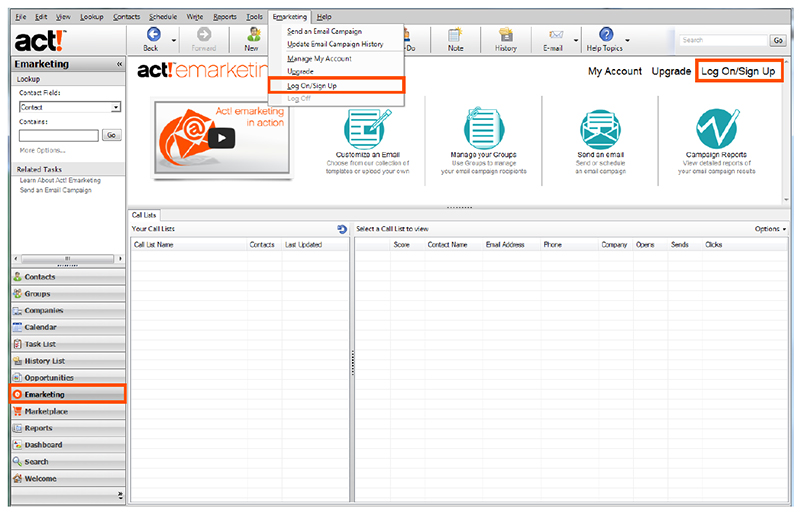Sort by Last Updated column header
This screenshot has height=513, width=800.
pos(316,245)
